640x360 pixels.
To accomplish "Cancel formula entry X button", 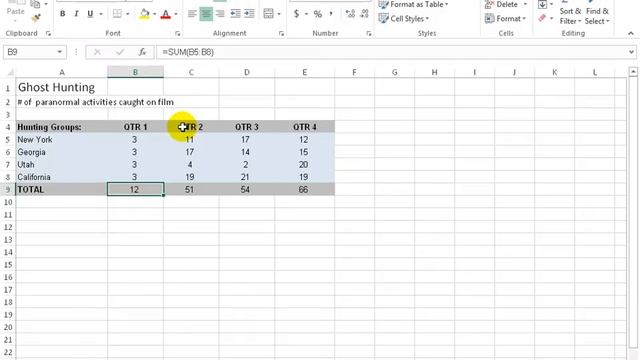I will [97, 52].
